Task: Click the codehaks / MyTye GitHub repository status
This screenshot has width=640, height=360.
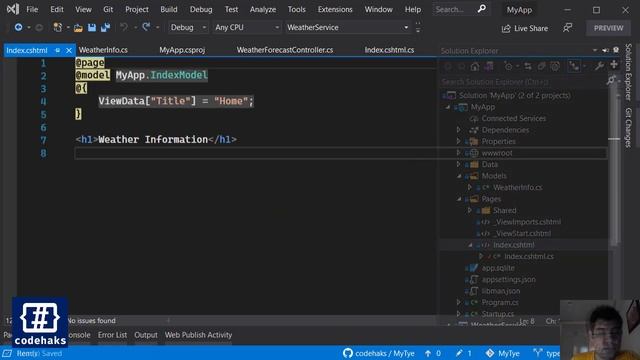Action: pos(378,353)
